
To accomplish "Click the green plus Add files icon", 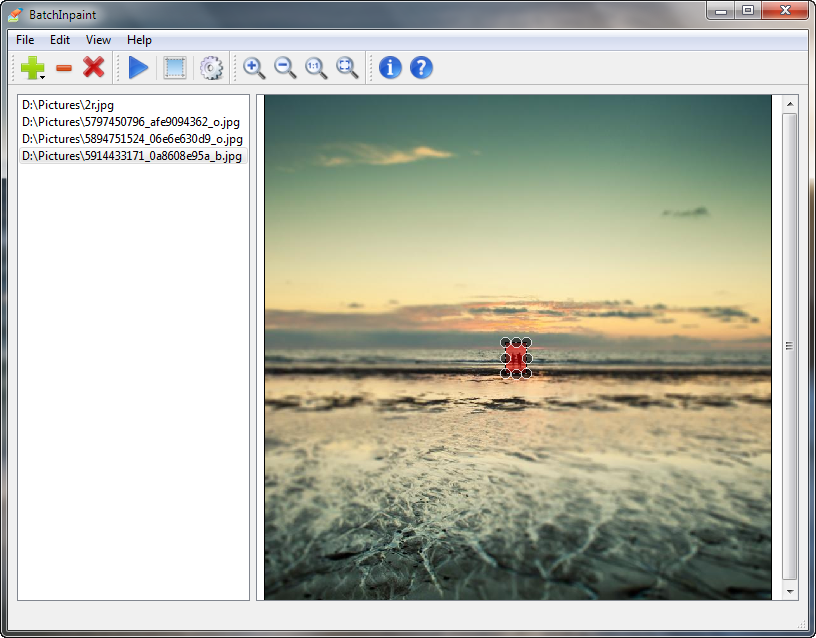I will [31, 68].
